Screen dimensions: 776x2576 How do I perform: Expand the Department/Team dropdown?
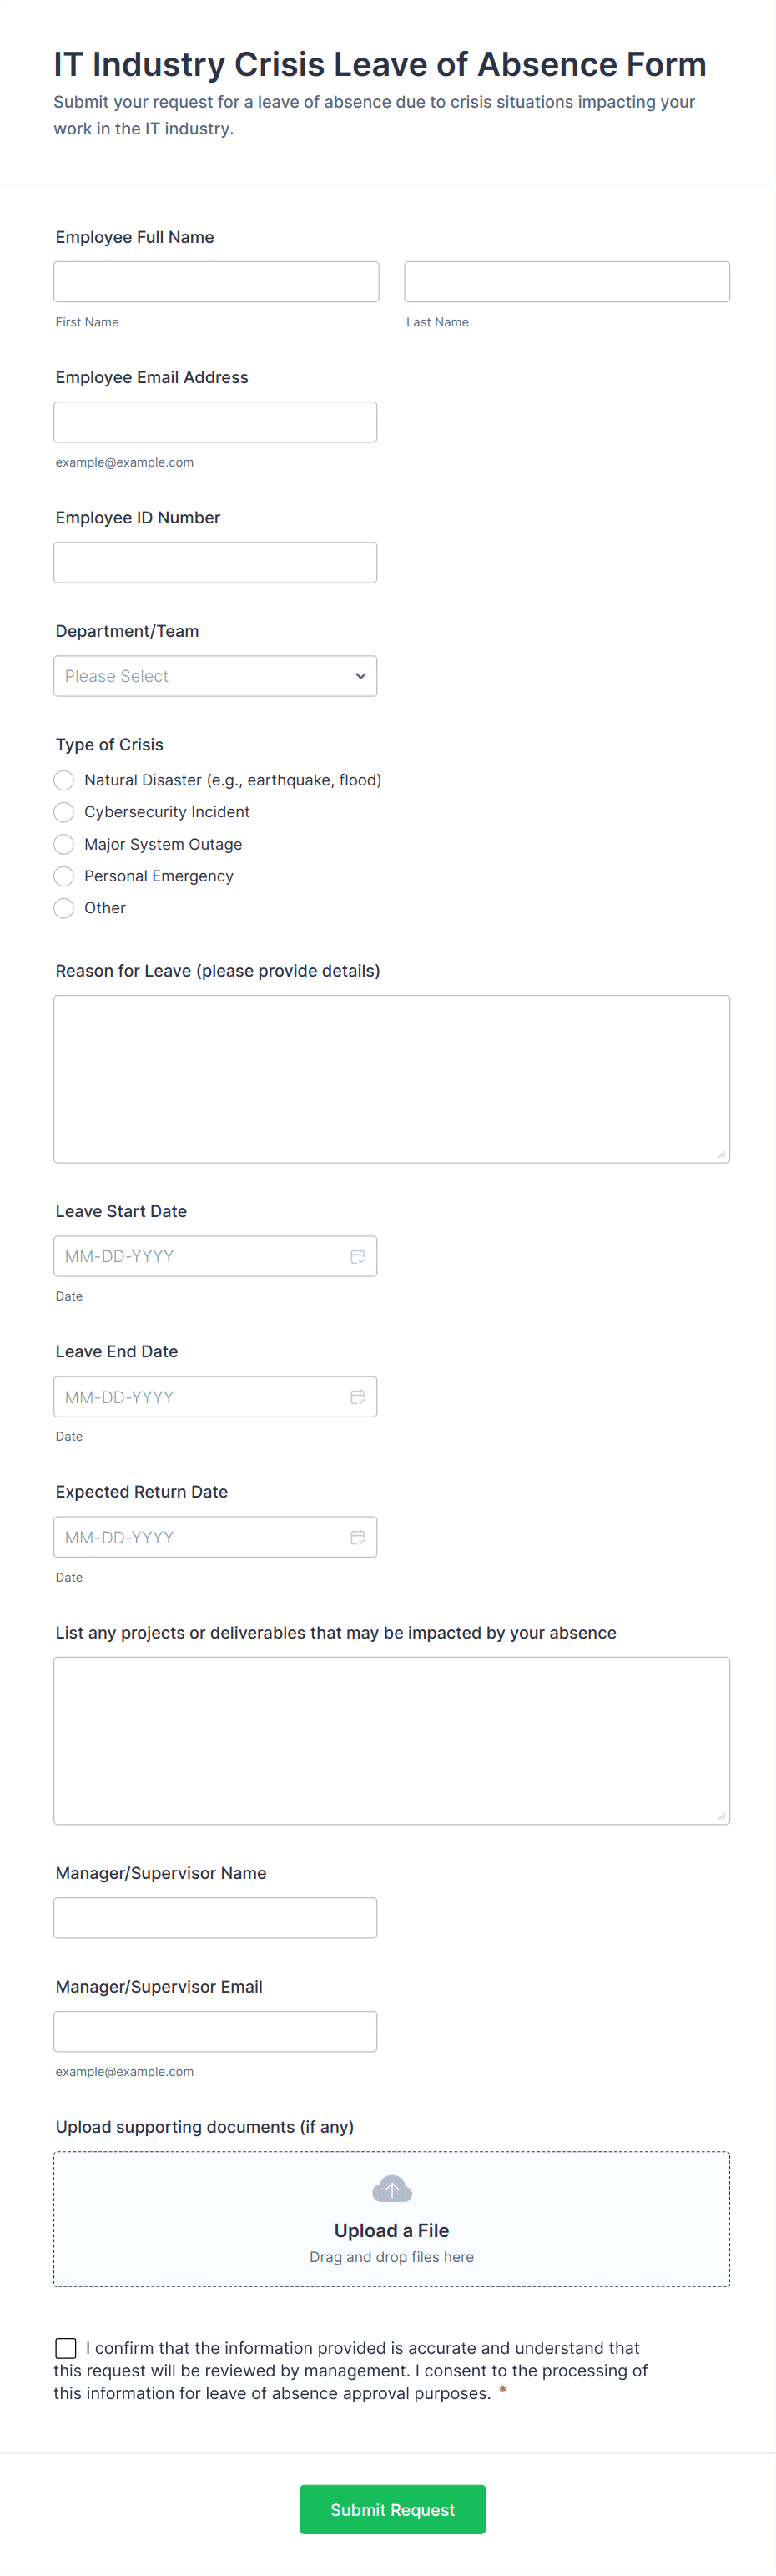[215, 676]
